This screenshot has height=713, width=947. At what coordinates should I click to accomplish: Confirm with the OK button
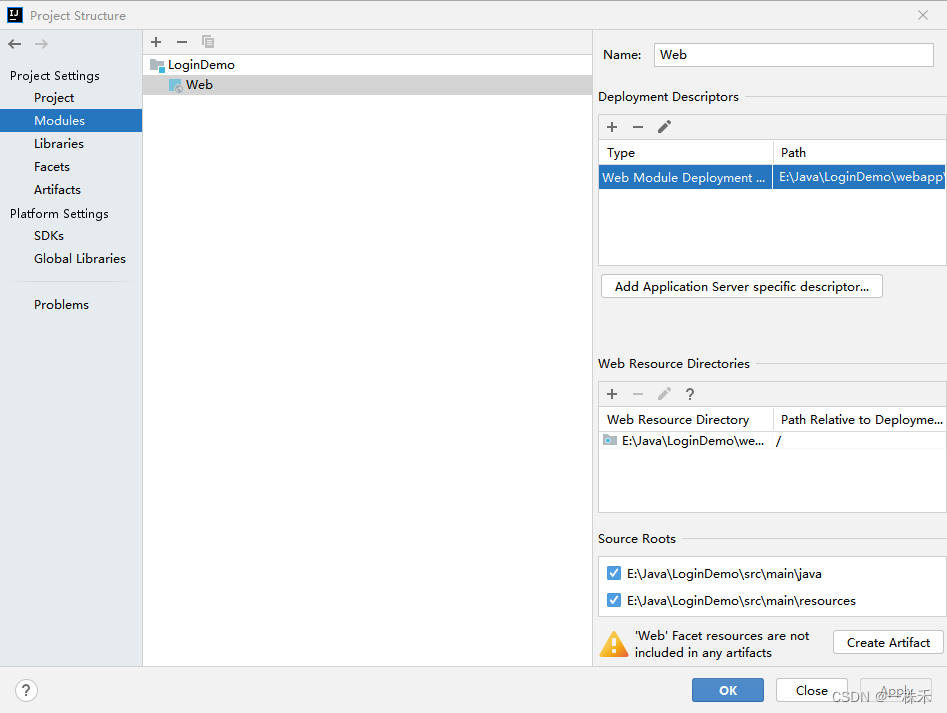(x=728, y=690)
